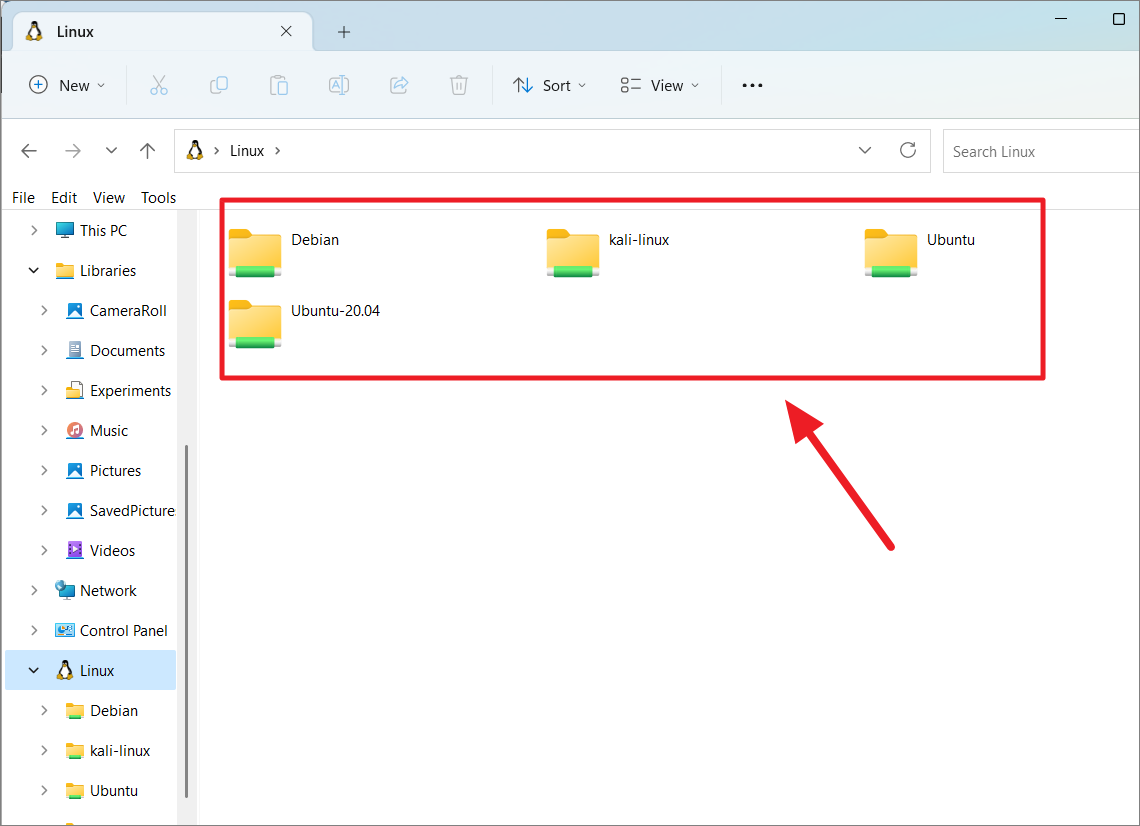Open the View layout dropdown
The width and height of the screenshot is (1140, 826).
(659, 85)
